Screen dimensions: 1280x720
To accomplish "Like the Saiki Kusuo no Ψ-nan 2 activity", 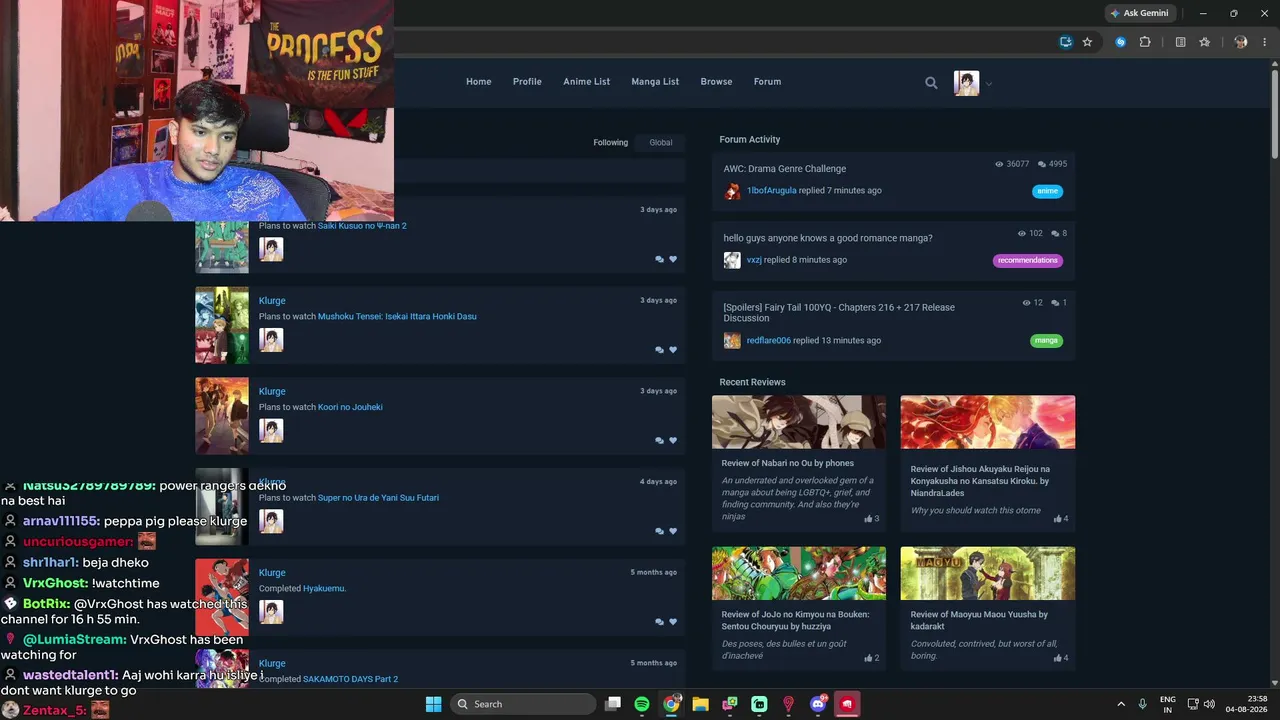I will click(x=673, y=259).
